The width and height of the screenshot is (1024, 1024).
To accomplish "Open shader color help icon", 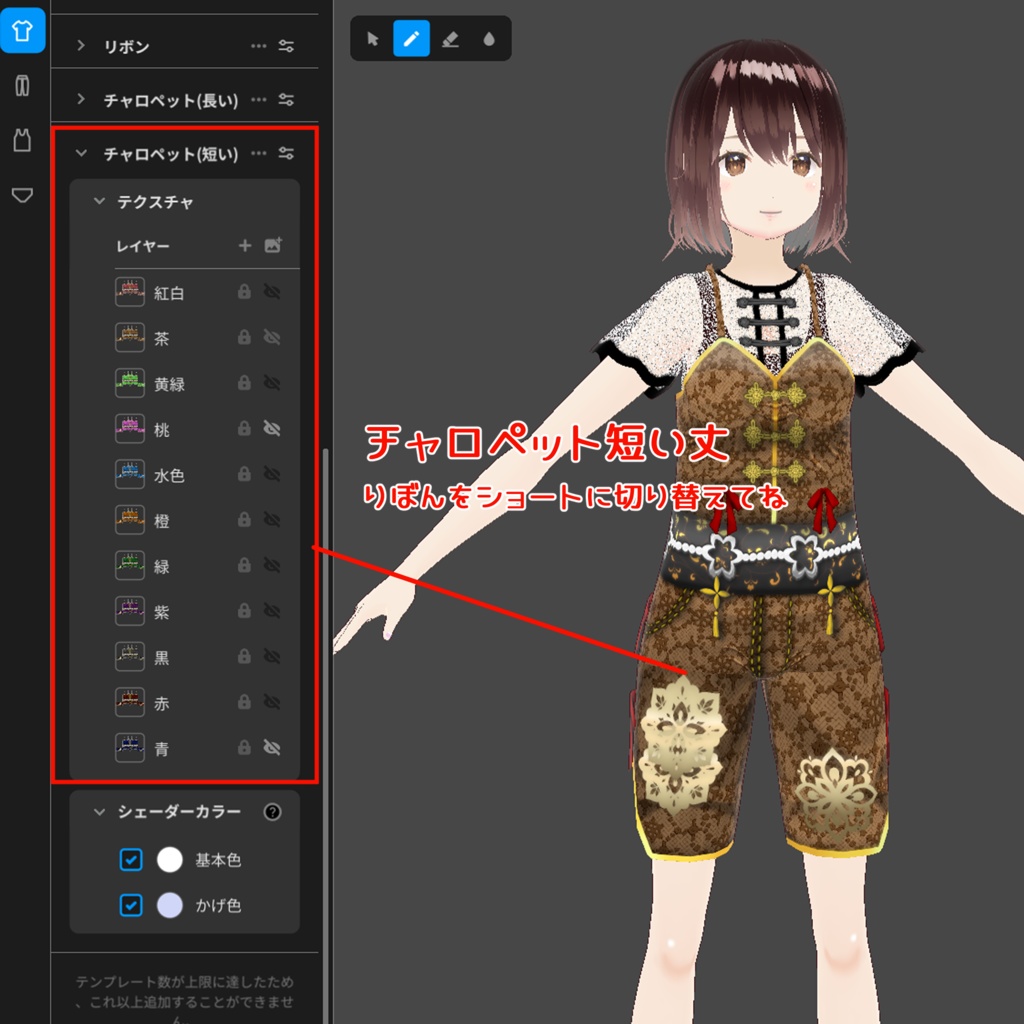I will click(272, 812).
